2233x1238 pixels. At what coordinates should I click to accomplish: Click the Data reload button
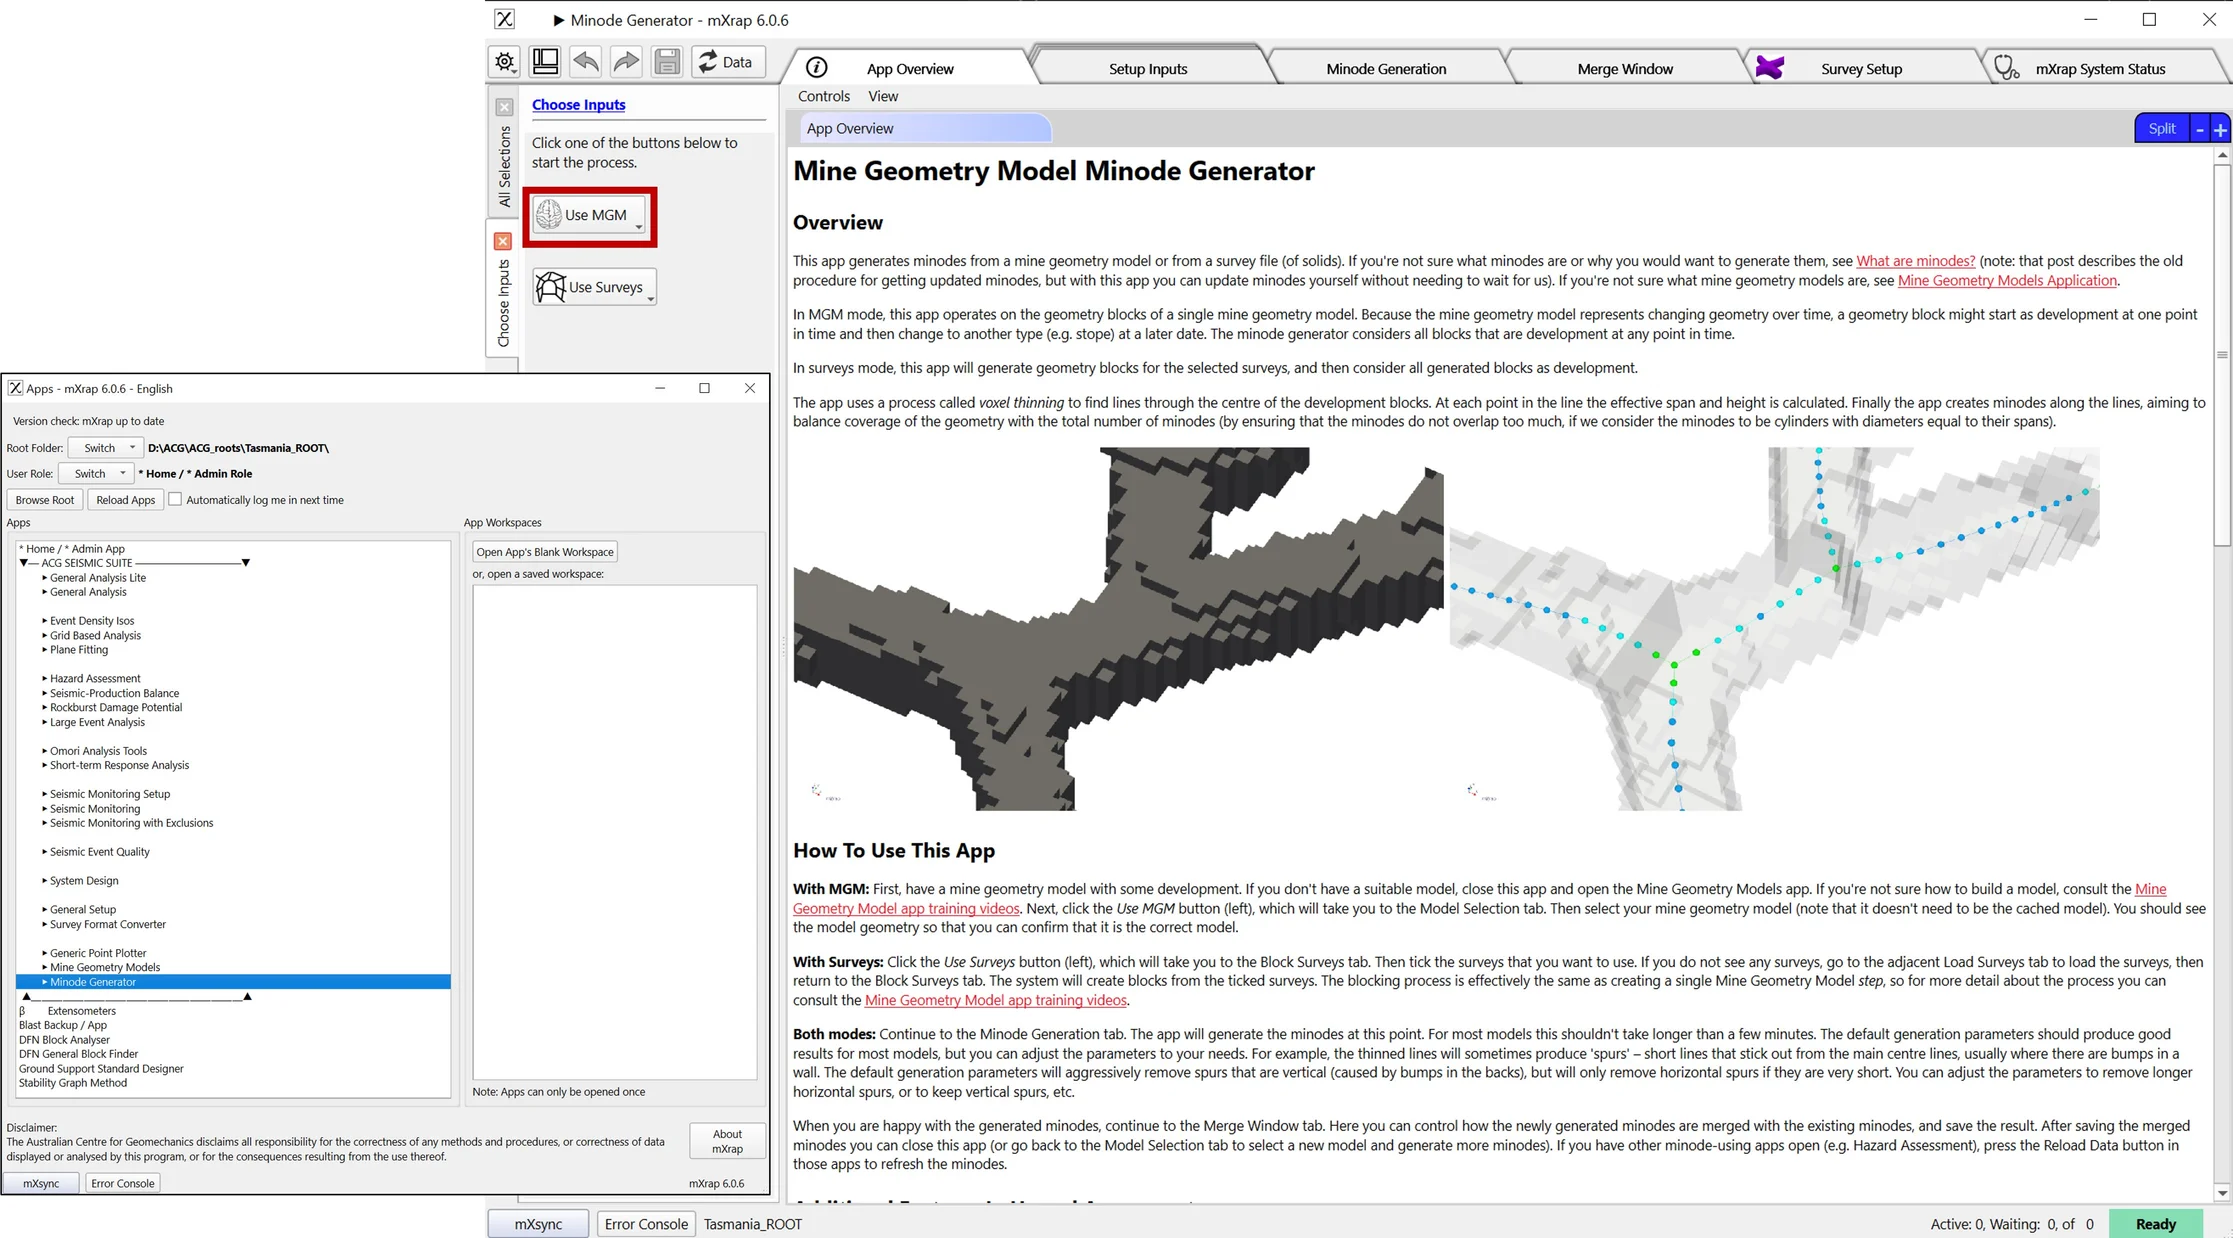pyautogui.click(x=727, y=62)
